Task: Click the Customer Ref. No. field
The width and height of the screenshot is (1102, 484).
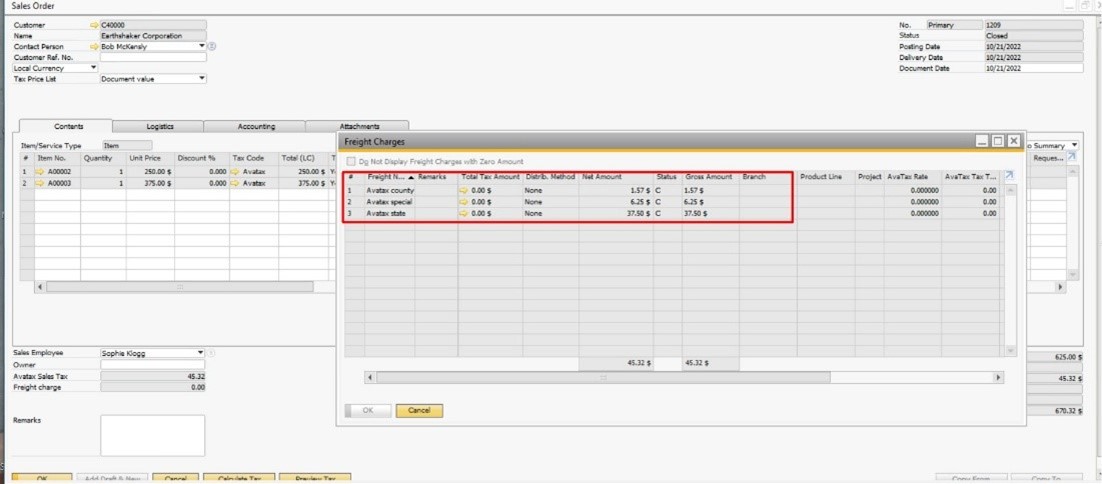Action: [x=153, y=58]
